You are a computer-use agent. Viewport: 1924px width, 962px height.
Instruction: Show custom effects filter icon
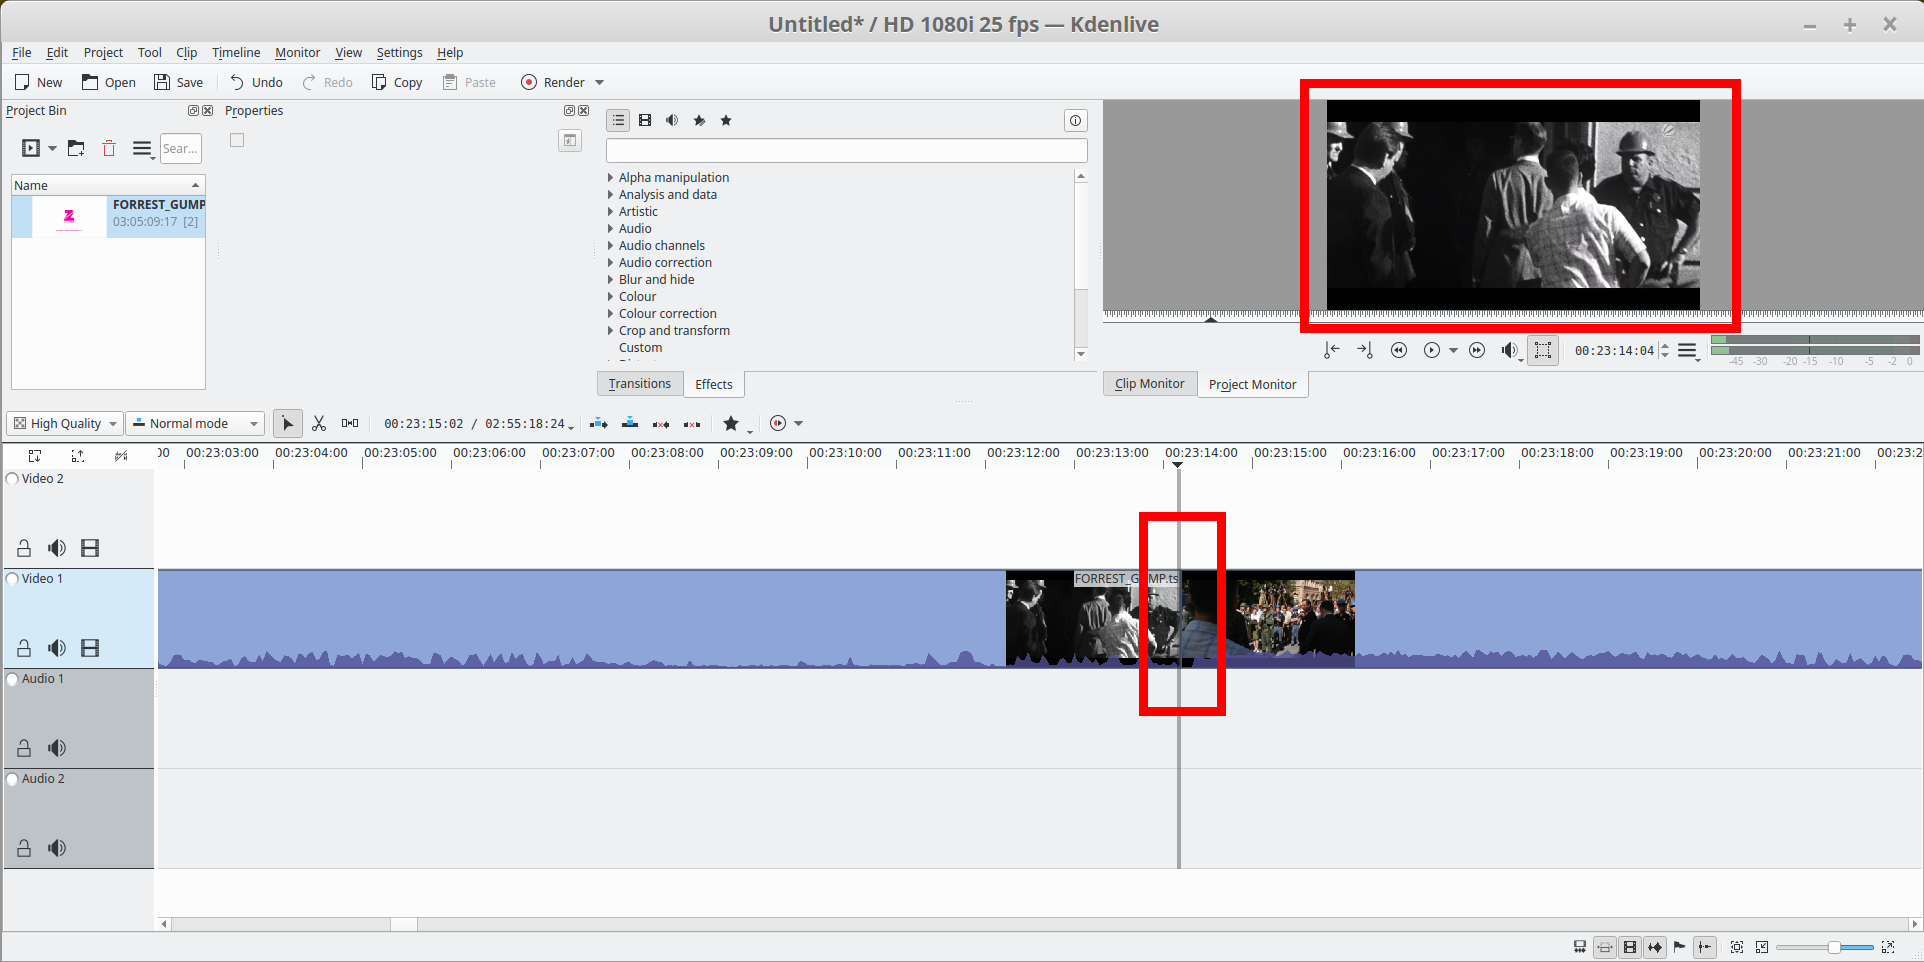click(699, 120)
